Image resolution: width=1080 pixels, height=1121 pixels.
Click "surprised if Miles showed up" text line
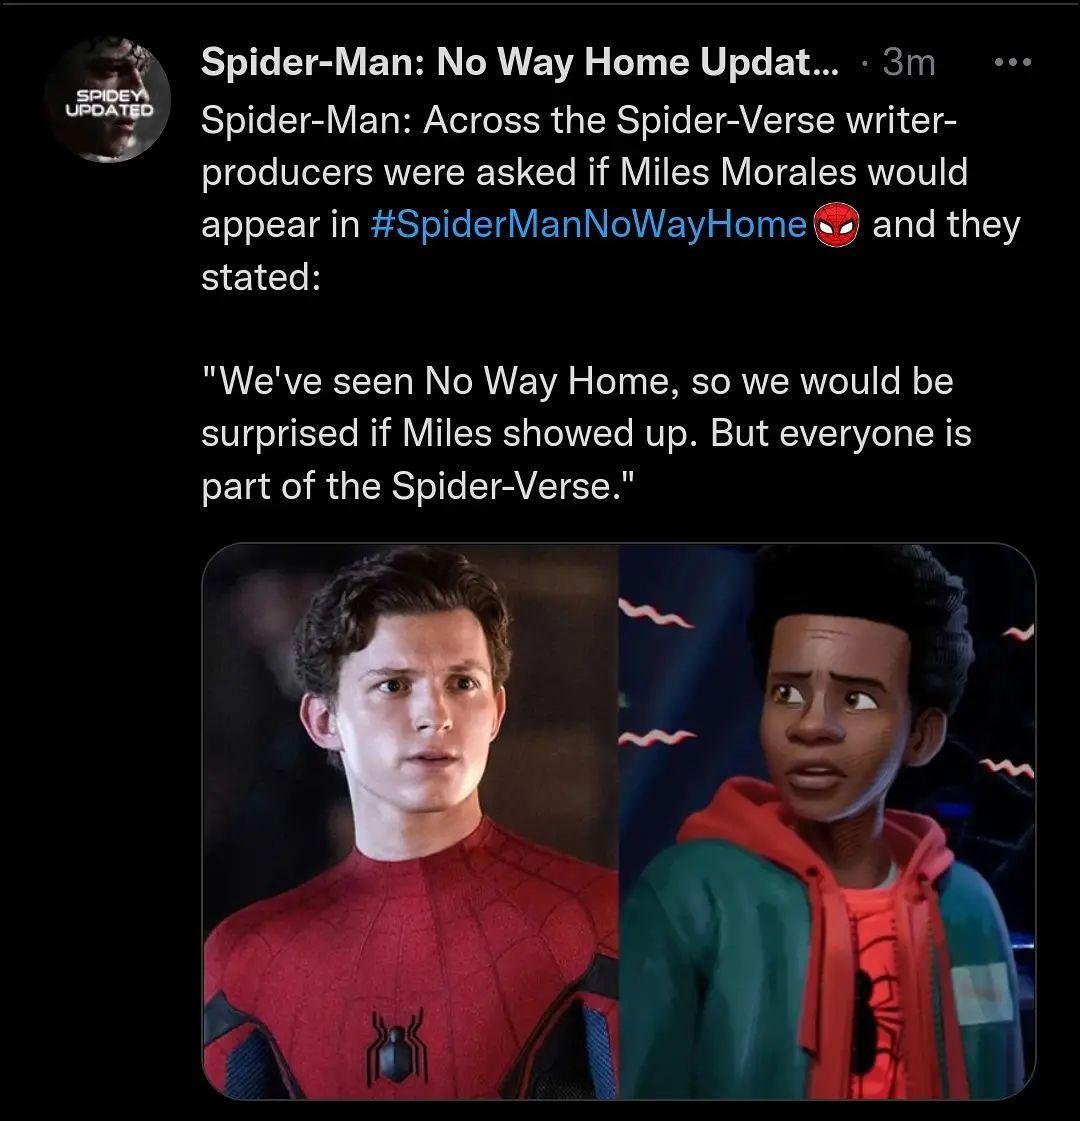449,433
